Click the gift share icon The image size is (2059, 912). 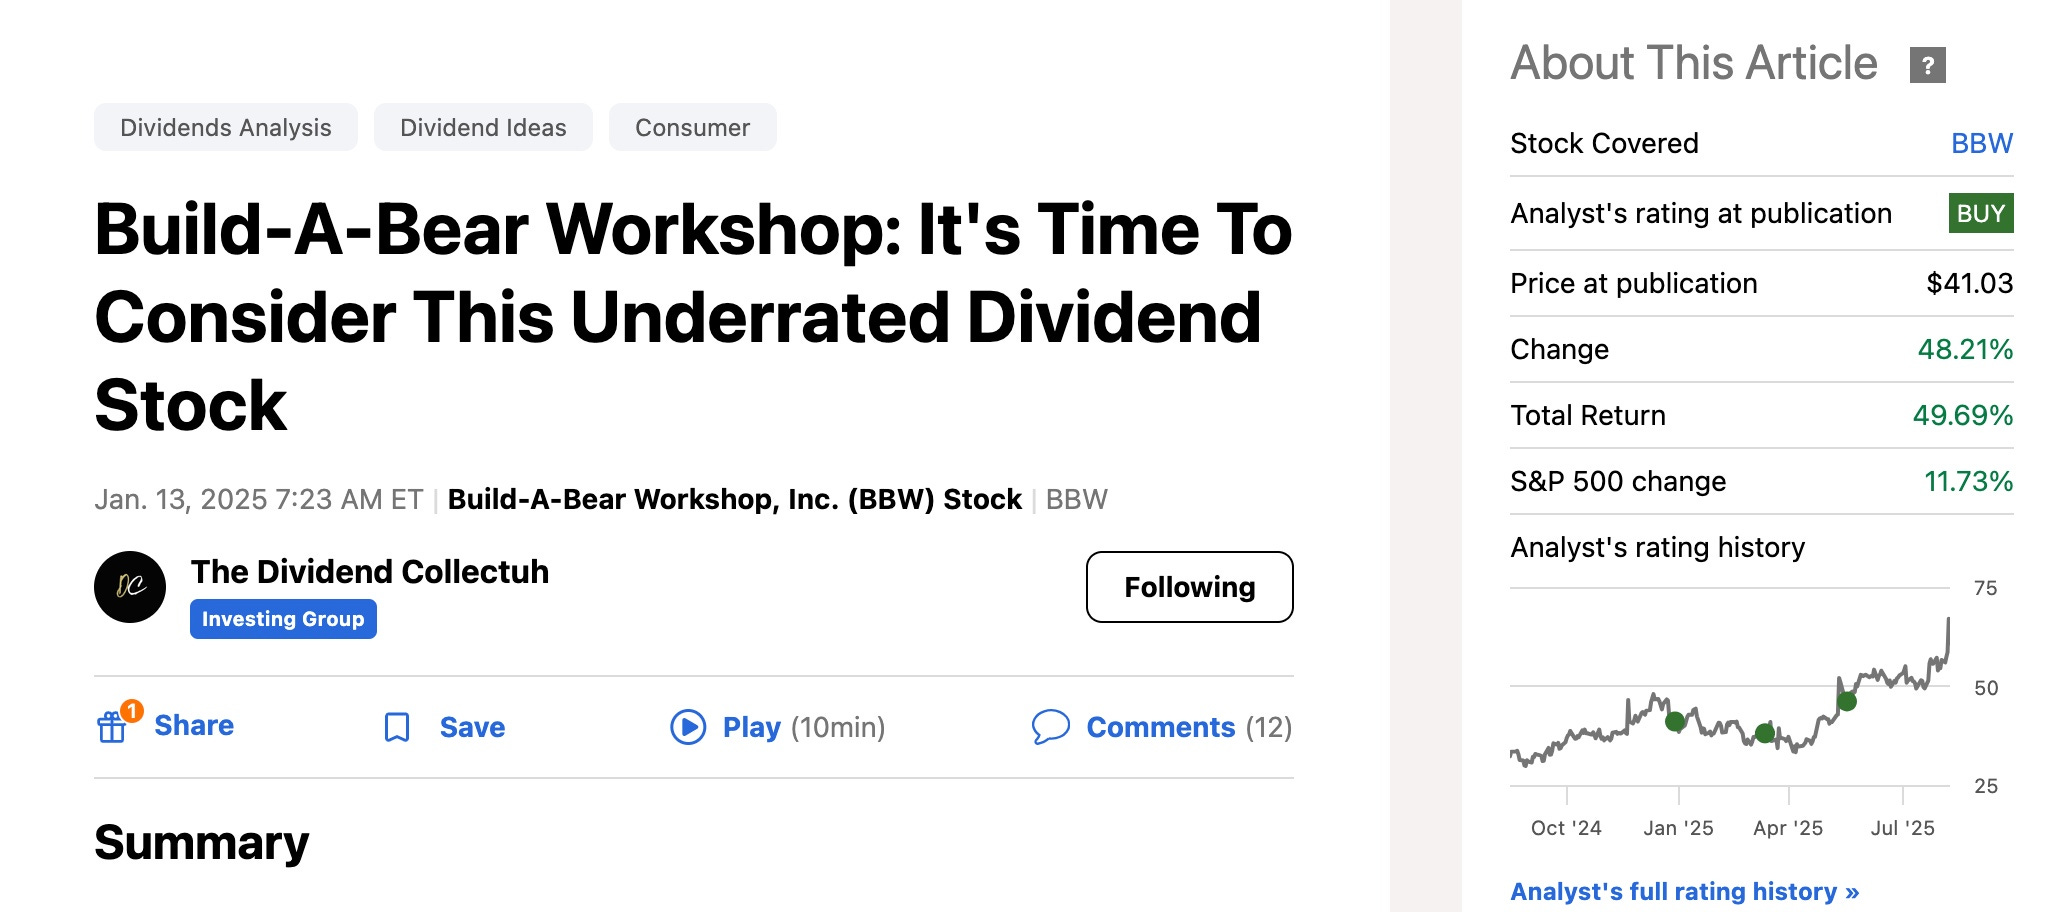pos(112,727)
